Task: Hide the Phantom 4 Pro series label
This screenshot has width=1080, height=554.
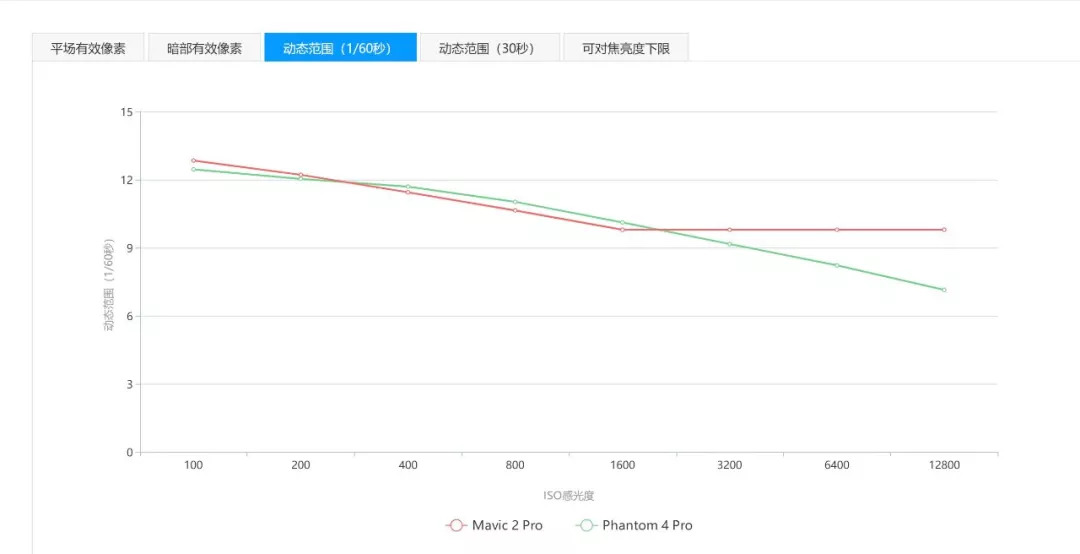Action: pos(647,525)
